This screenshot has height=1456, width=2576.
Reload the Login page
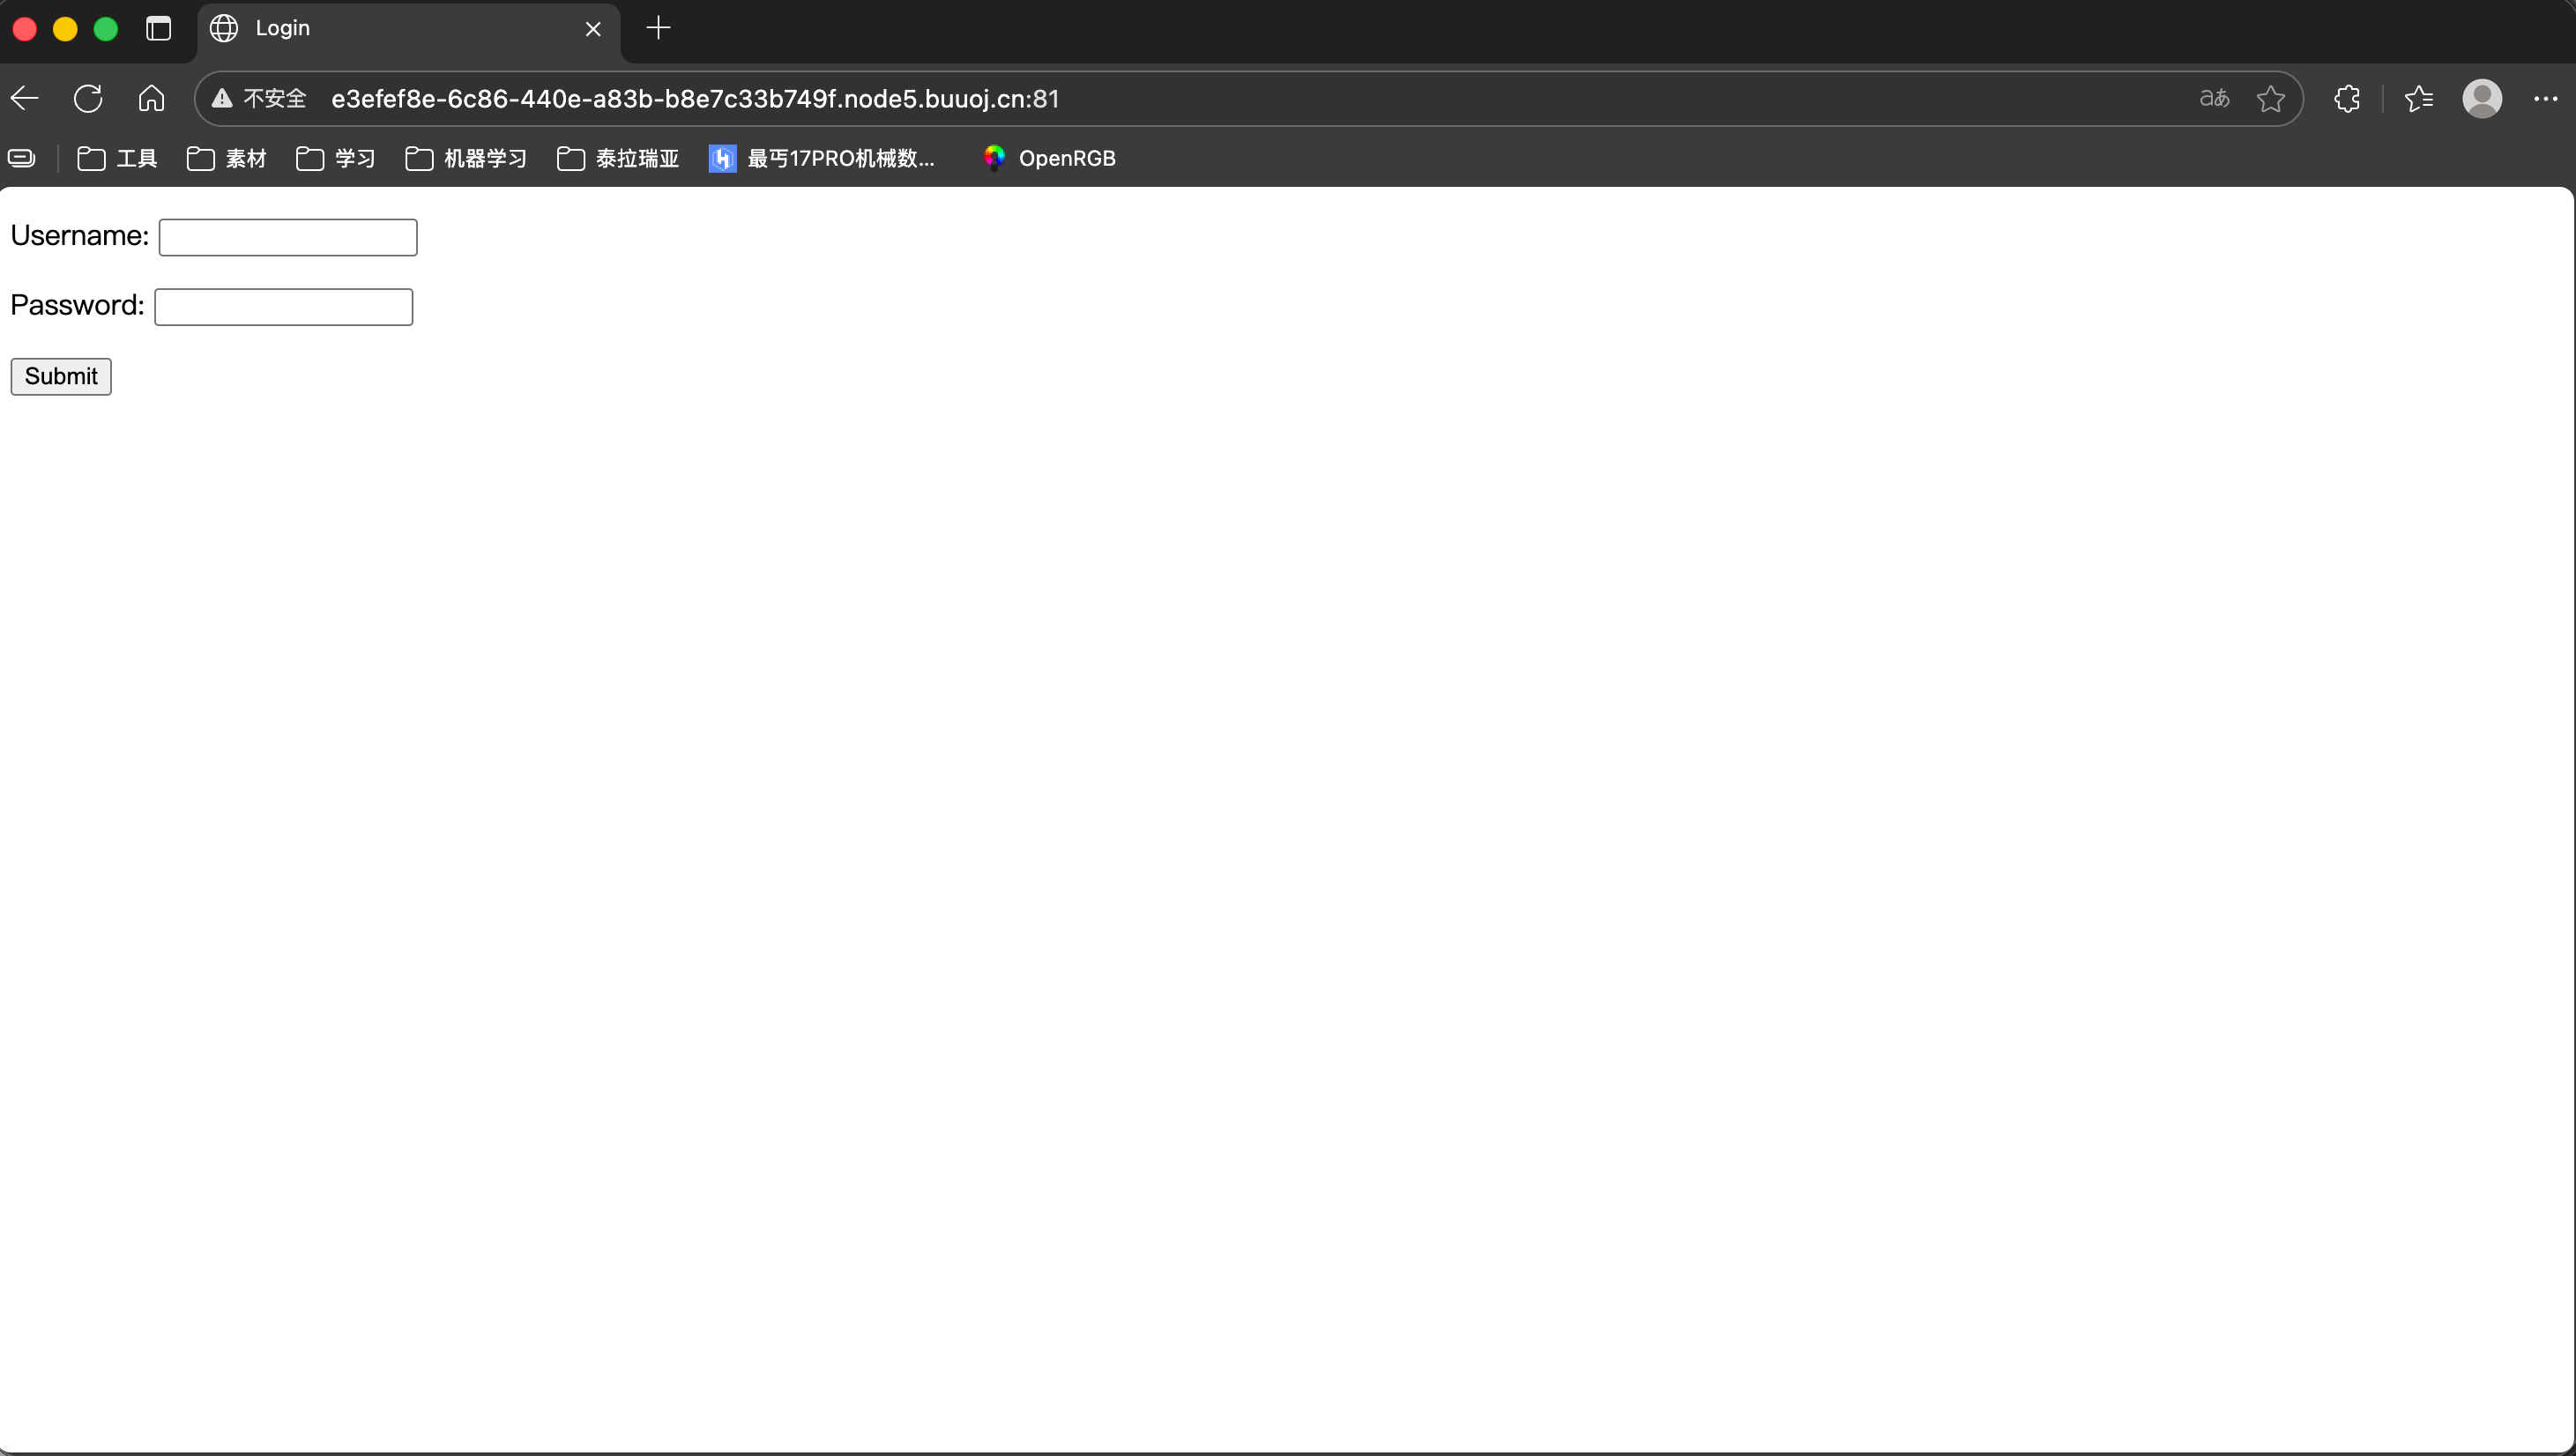coord(88,98)
